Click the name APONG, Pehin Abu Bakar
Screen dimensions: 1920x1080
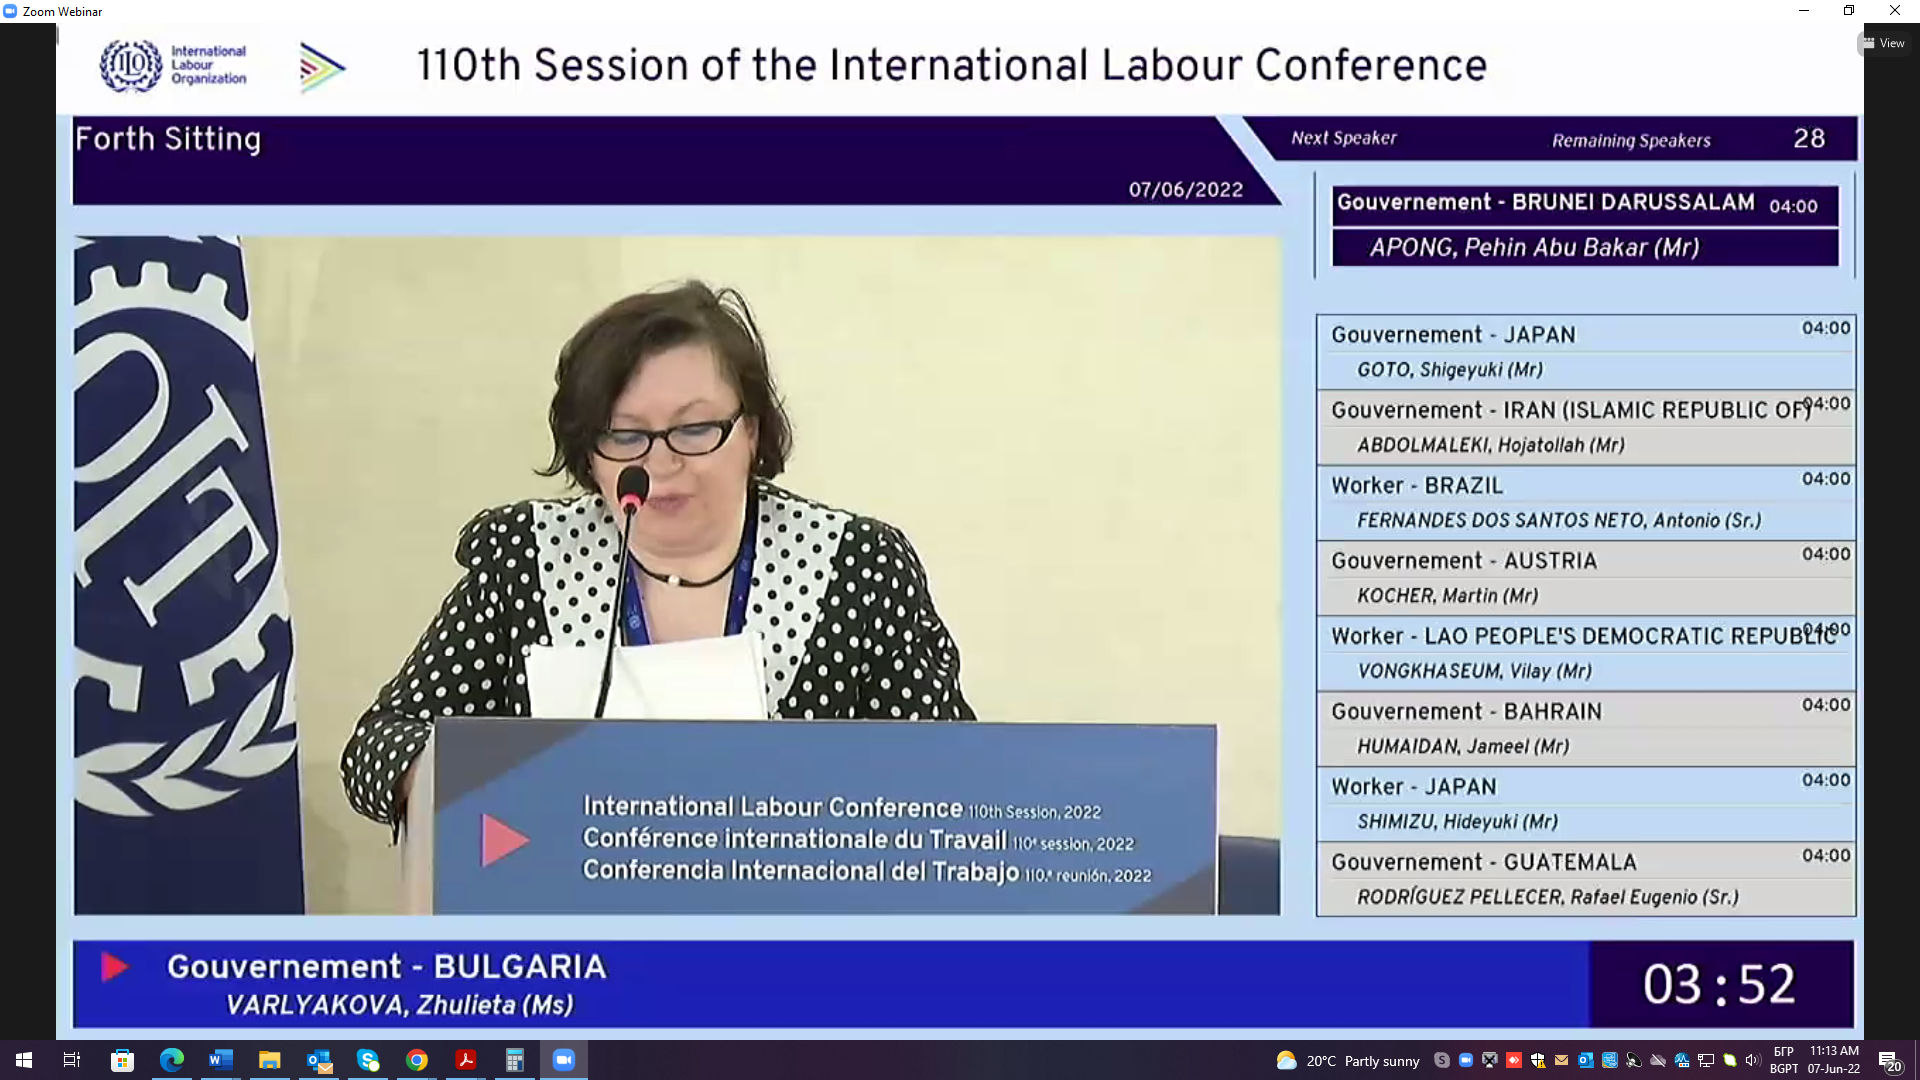1534,248
